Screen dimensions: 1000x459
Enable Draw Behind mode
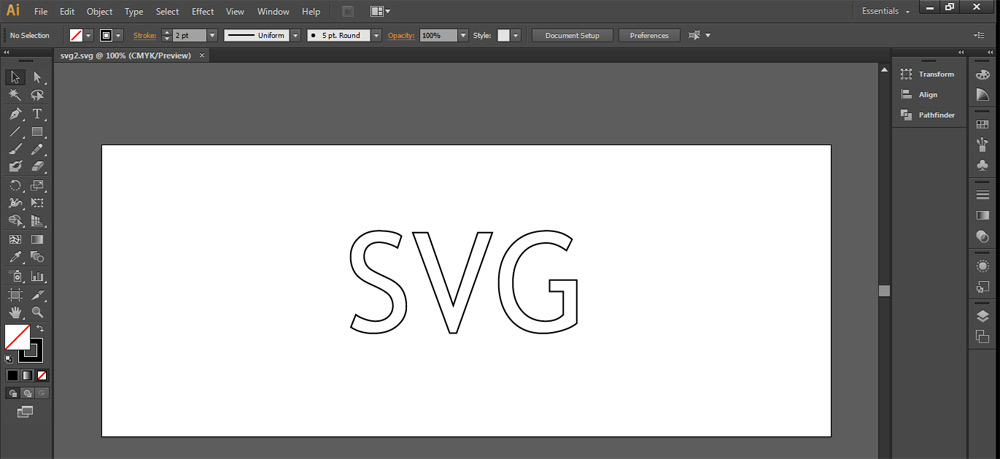27,393
